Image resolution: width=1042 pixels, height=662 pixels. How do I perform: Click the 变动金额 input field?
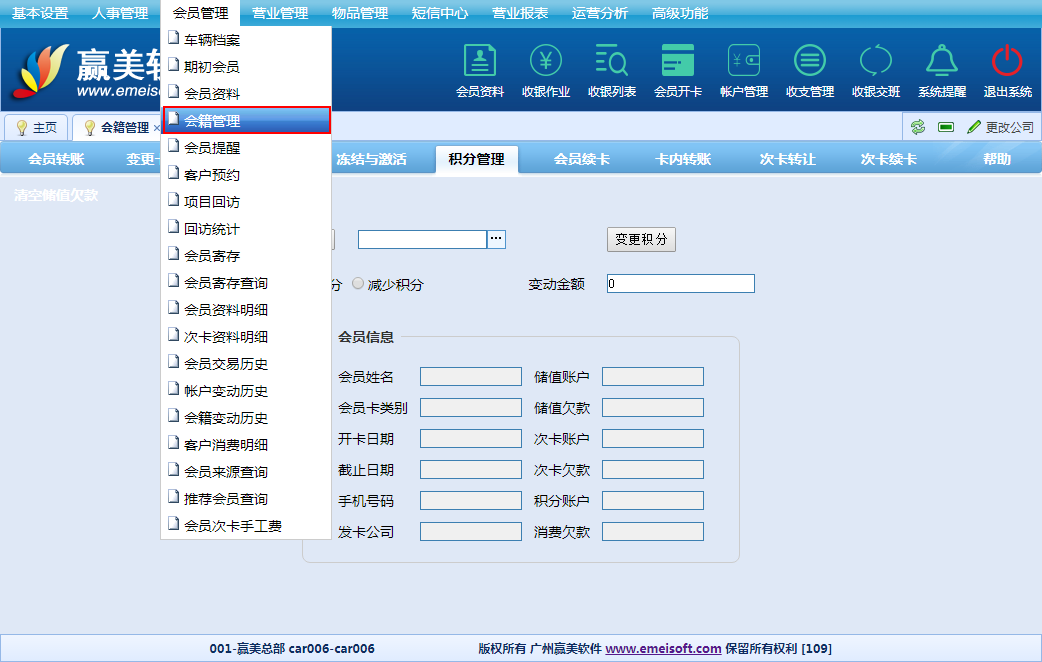pos(680,284)
